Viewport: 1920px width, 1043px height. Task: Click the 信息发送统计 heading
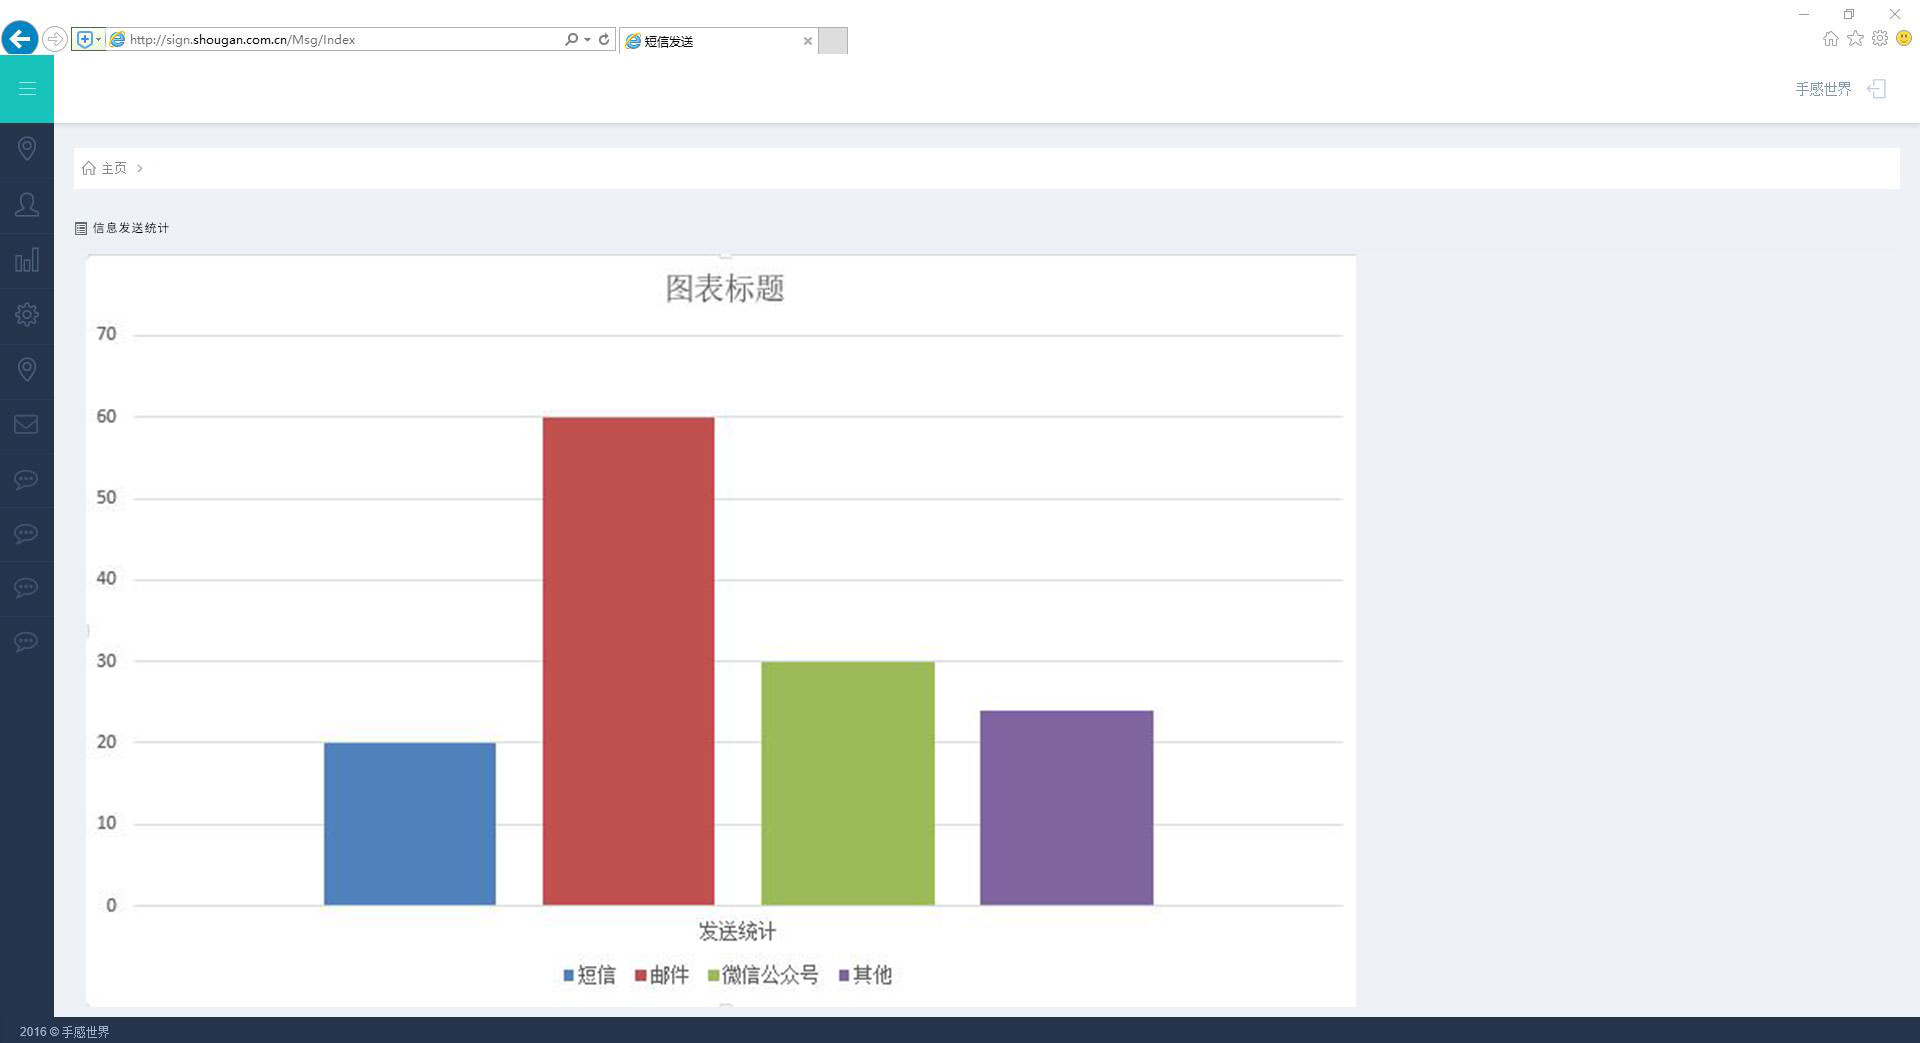tap(131, 228)
